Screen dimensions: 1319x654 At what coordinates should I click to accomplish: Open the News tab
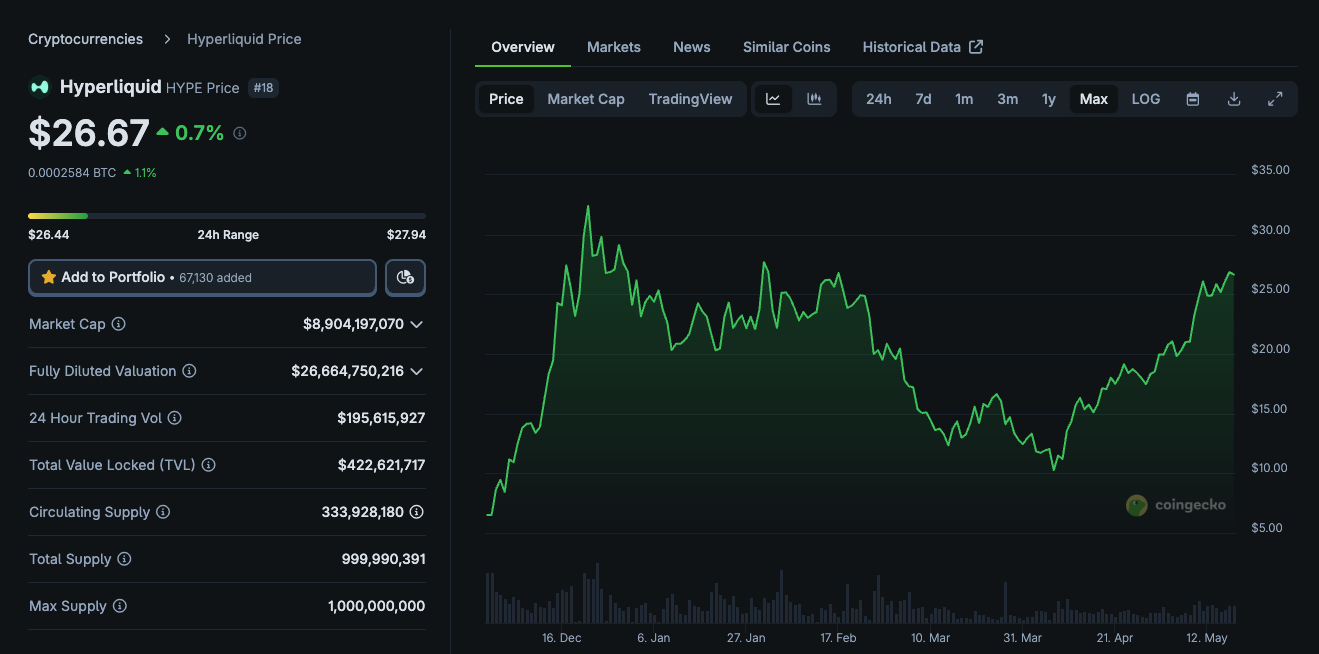tap(692, 47)
